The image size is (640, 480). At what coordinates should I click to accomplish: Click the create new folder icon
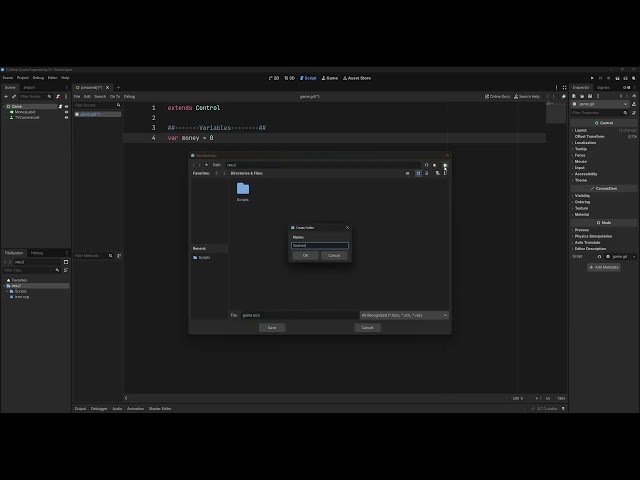tap(445, 165)
